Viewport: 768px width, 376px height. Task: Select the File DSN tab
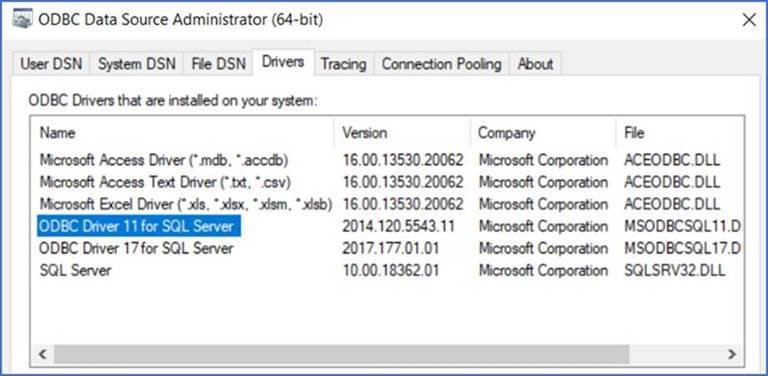(x=218, y=64)
